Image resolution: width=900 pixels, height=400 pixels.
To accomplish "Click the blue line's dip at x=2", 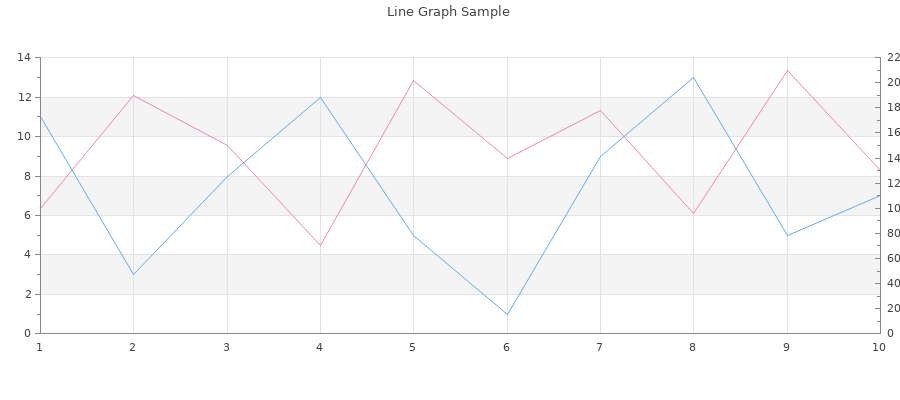I will 133,274.
